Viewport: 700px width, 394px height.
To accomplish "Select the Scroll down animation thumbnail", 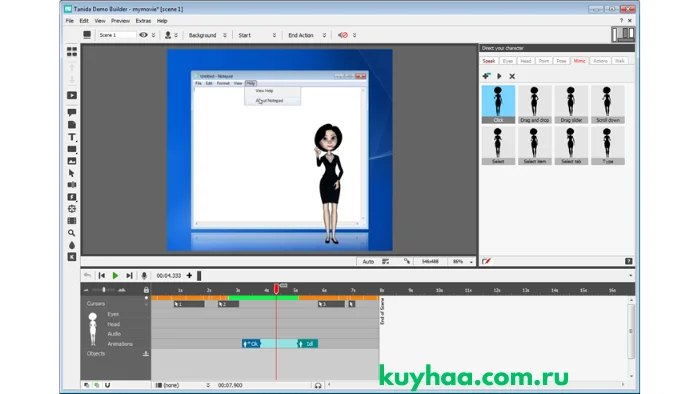I will tap(608, 104).
